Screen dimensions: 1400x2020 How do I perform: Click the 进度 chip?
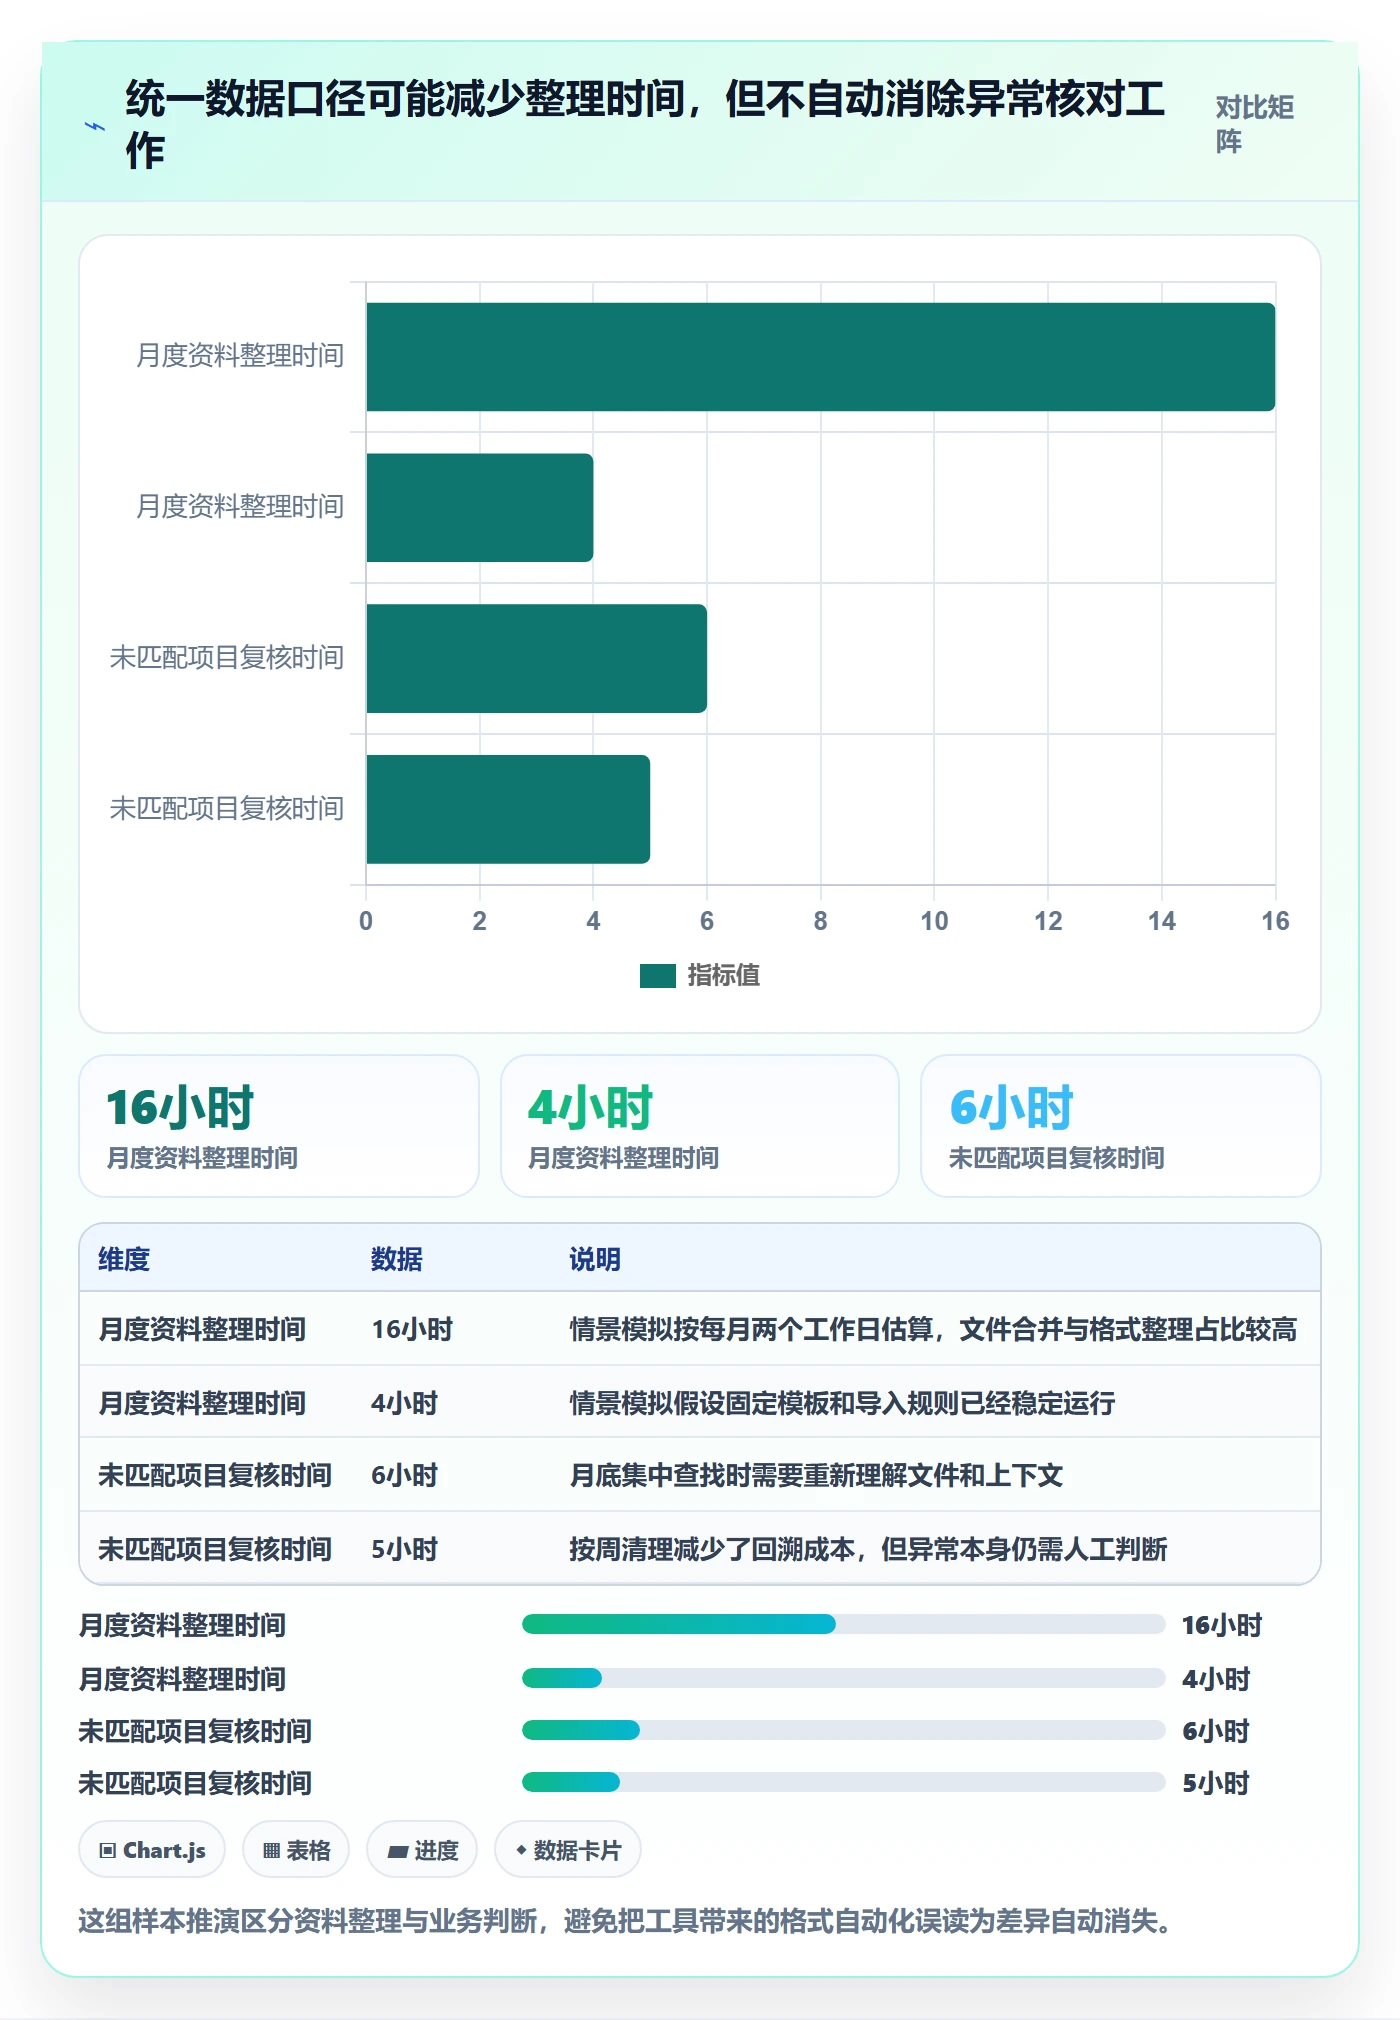point(422,1850)
